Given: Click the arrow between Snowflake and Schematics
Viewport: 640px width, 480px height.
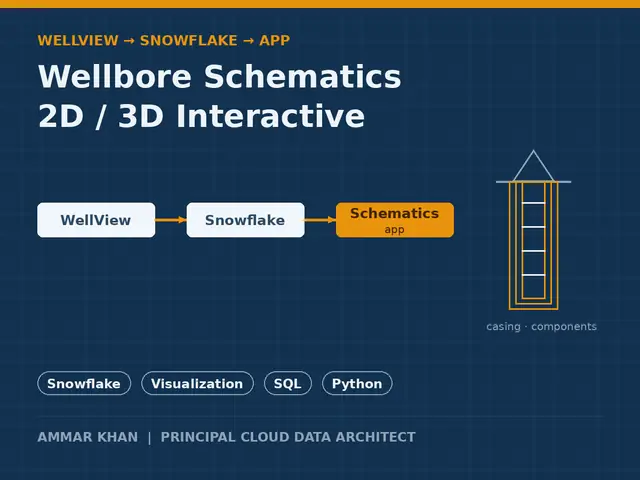Looking at the screenshot, I should click(x=320, y=220).
